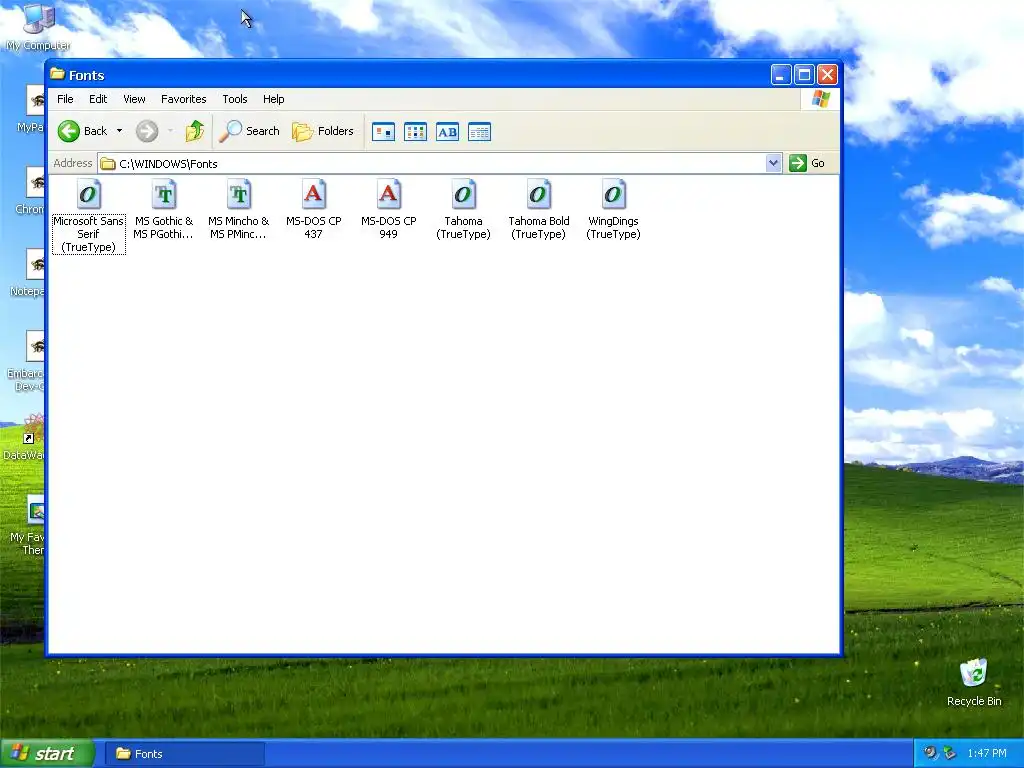This screenshot has height=768, width=1024.
Task: Open the Start menu
Action: [47, 754]
